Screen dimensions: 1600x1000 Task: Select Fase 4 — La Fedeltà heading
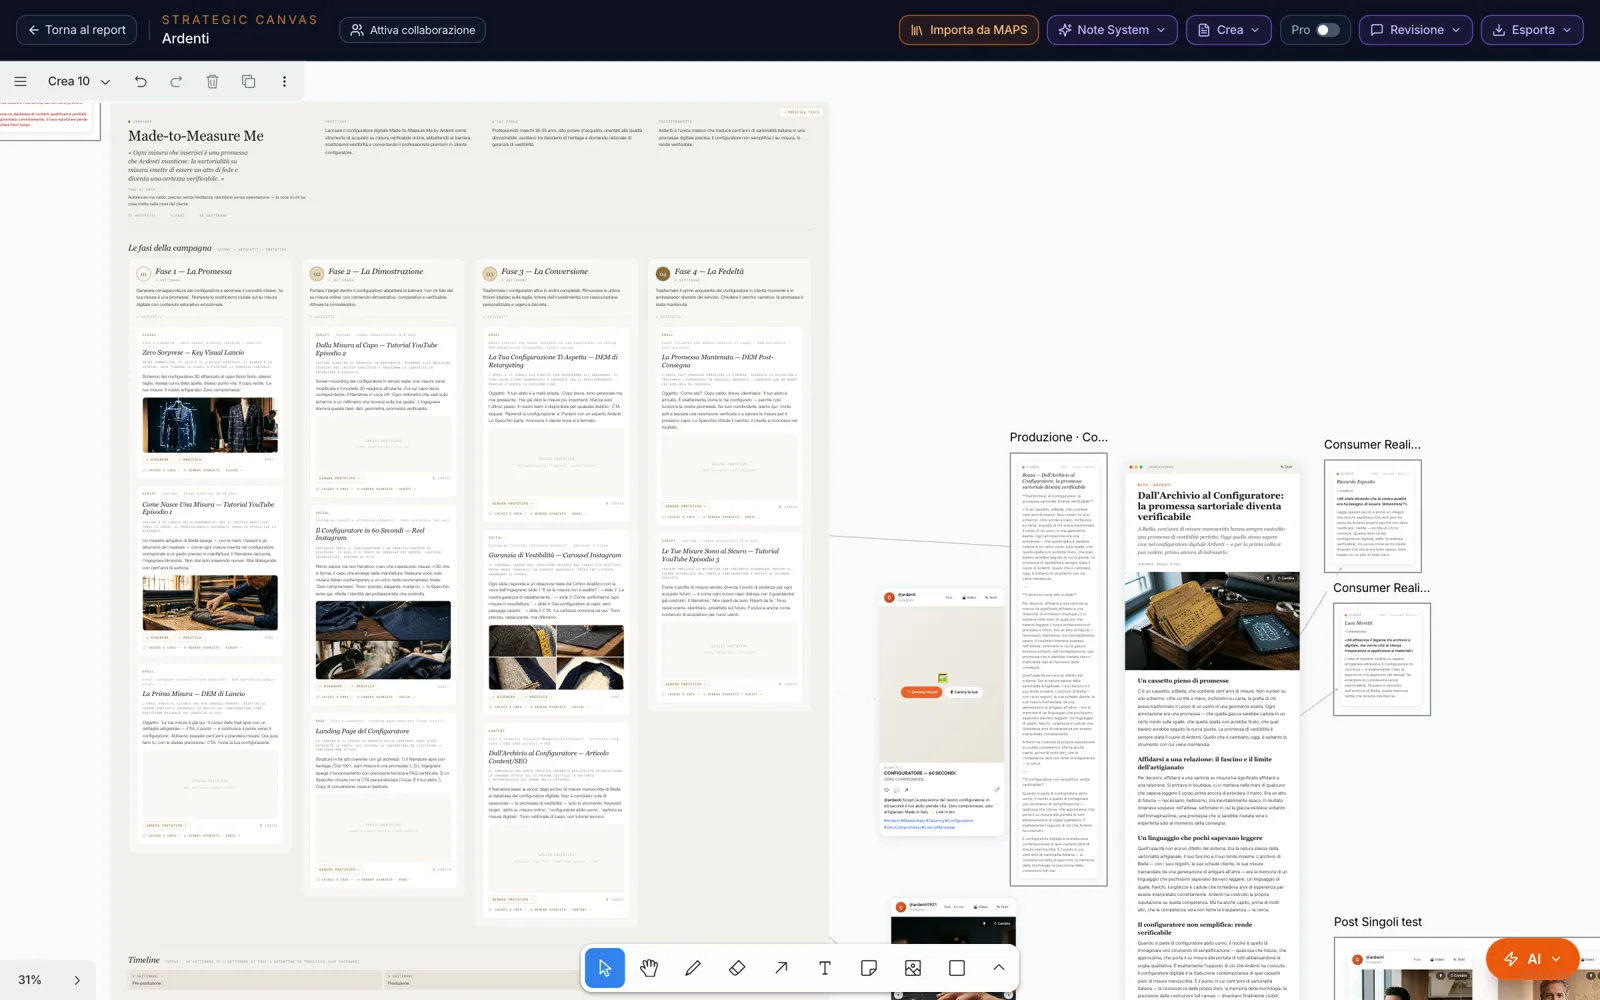[x=709, y=271]
